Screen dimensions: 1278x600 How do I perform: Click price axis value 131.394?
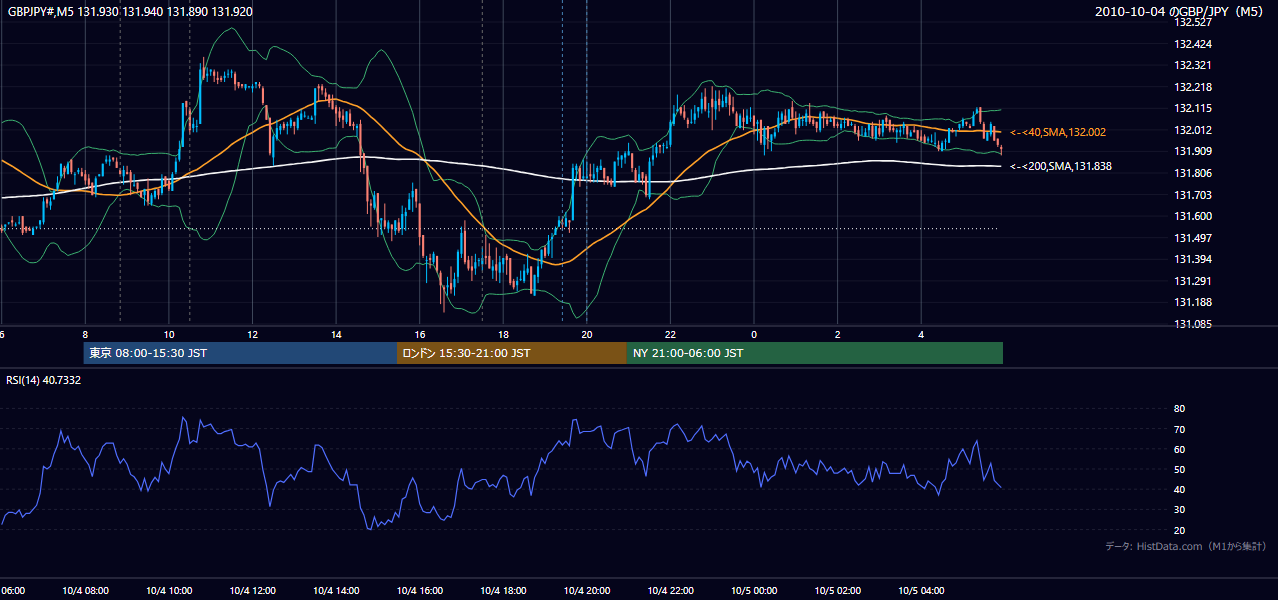tap(1192, 259)
